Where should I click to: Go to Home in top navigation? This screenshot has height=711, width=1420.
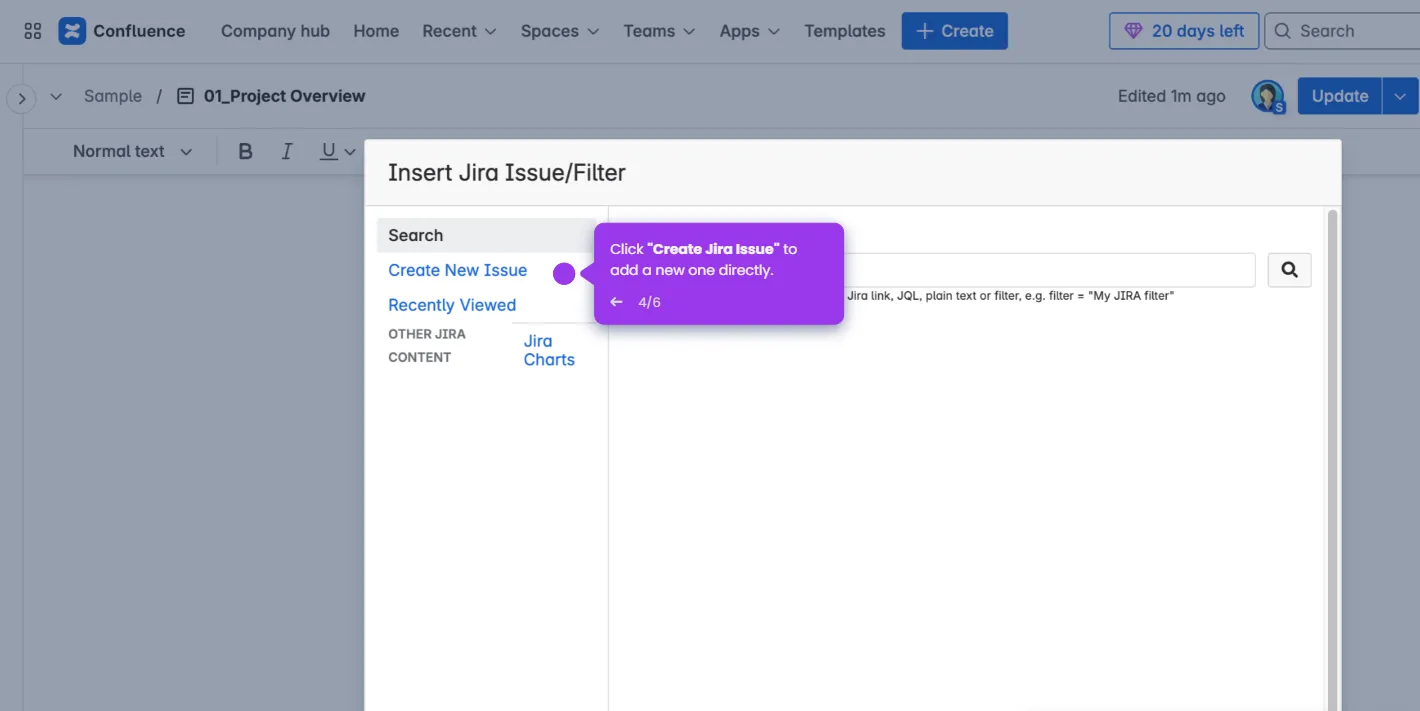pyautogui.click(x=376, y=31)
